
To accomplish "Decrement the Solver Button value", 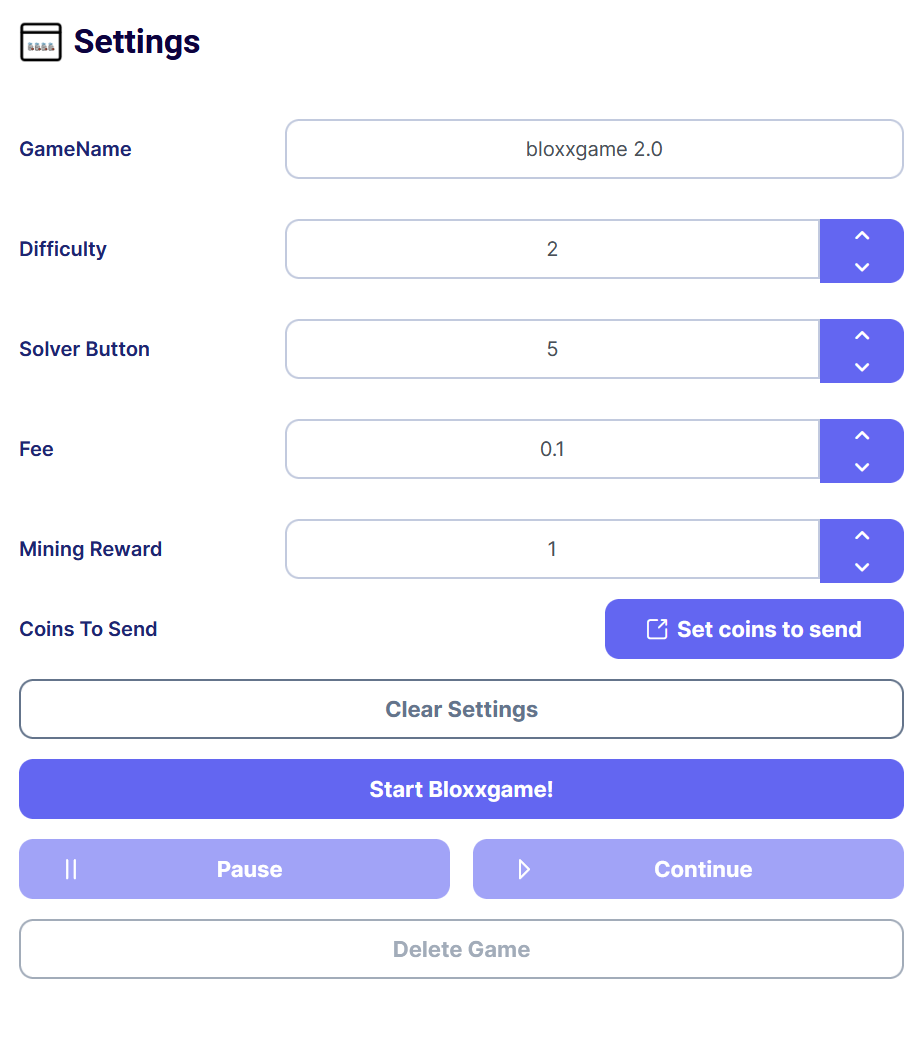I will click(x=861, y=367).
